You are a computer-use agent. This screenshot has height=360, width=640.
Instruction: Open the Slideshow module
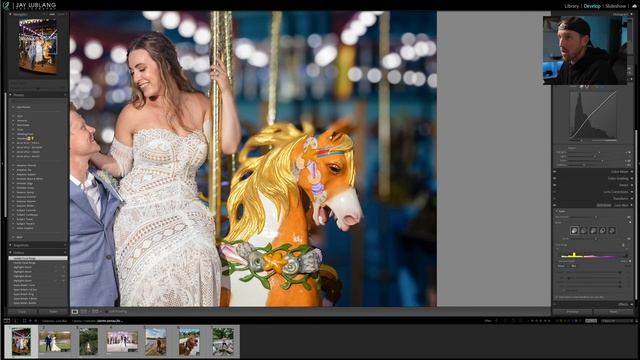(616, 6)
